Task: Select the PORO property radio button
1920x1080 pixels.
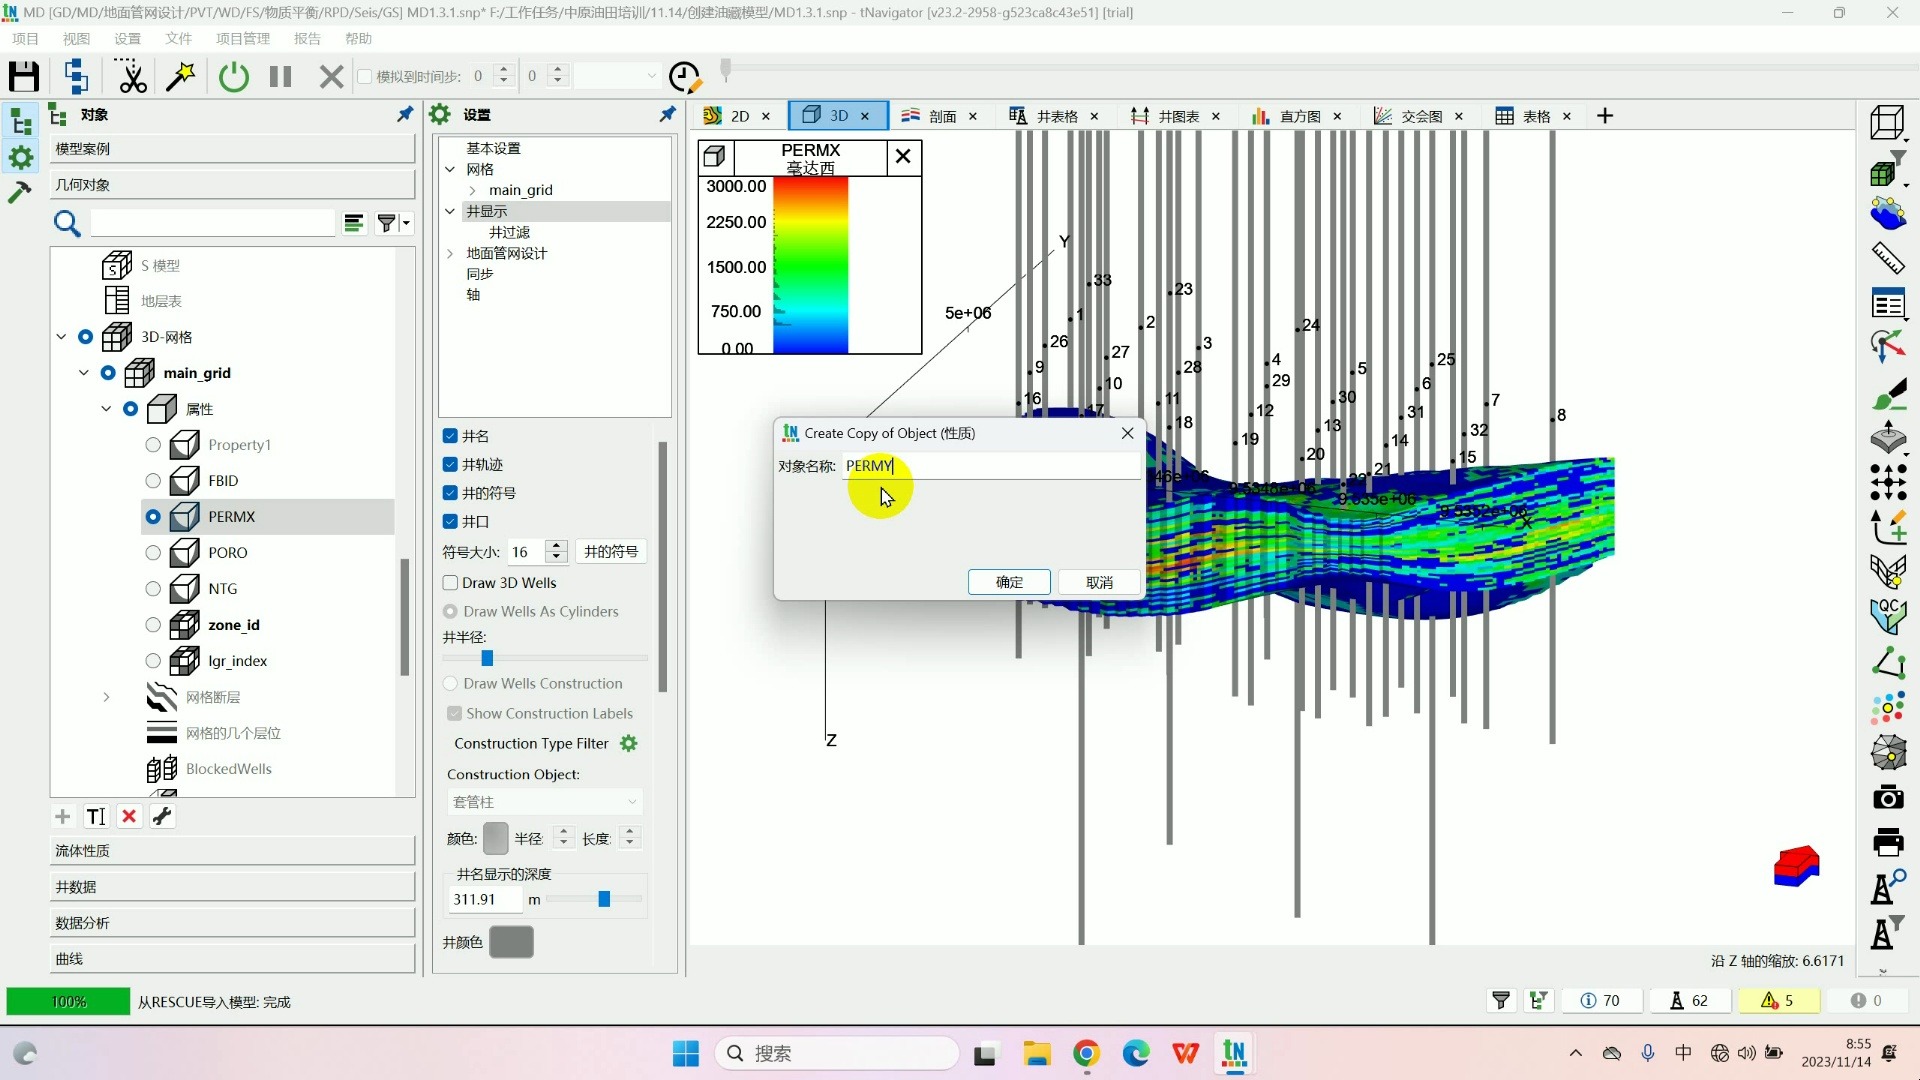Action: click(x=153, y=553)
